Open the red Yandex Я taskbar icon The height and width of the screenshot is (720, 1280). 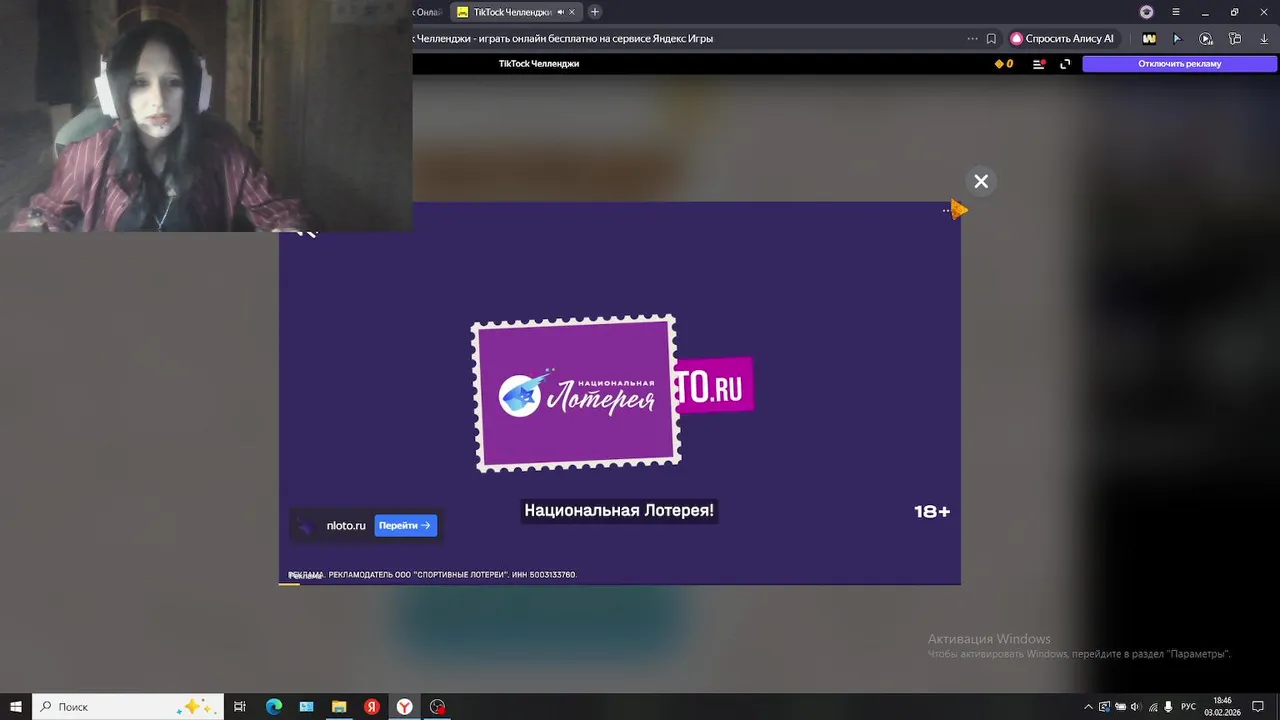pos(372,707)
